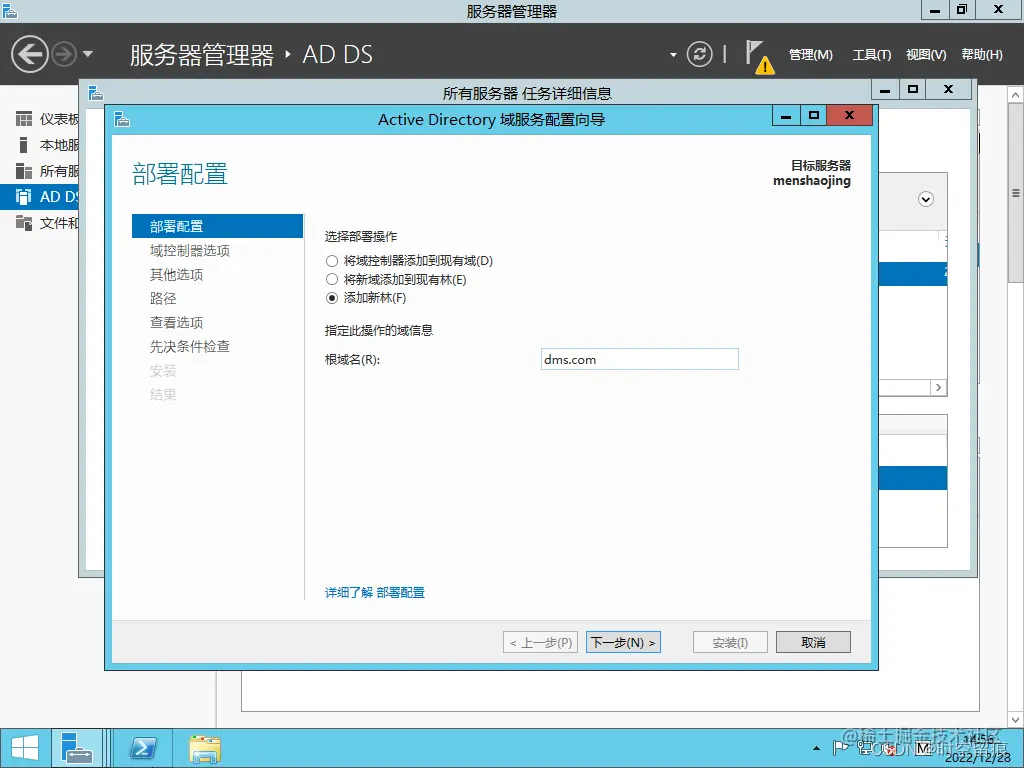The image size is (1024, 768).
Task: Open File Explorer from the taskbar
Action: point(204,748)
